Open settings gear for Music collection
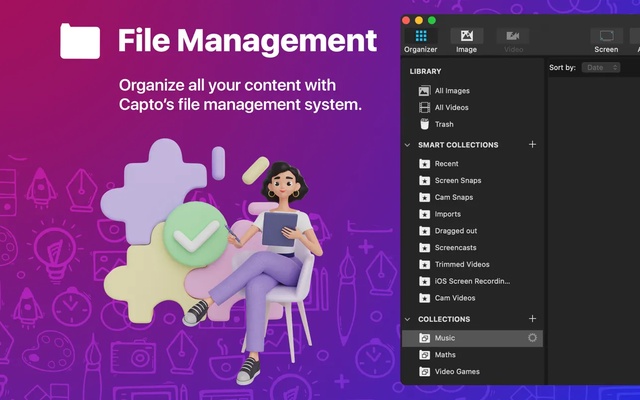 532,338
